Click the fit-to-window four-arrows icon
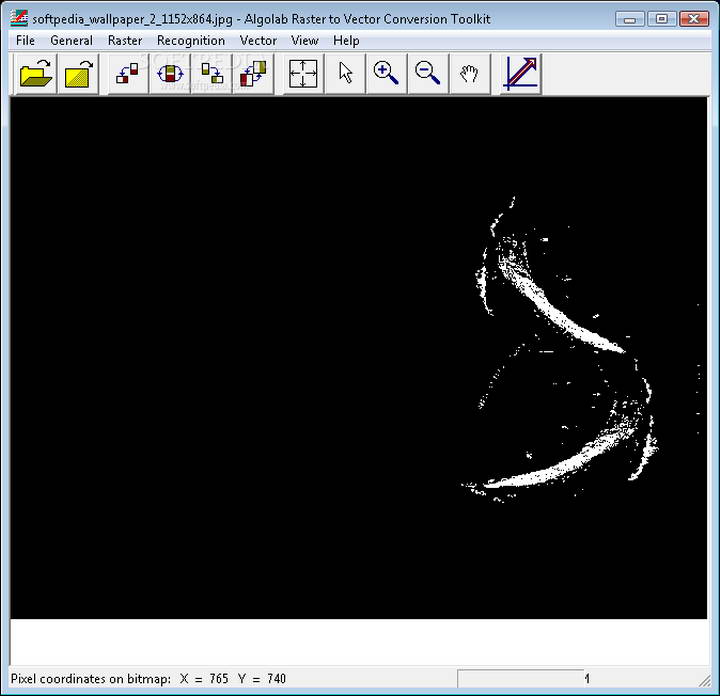 (303, 73)
